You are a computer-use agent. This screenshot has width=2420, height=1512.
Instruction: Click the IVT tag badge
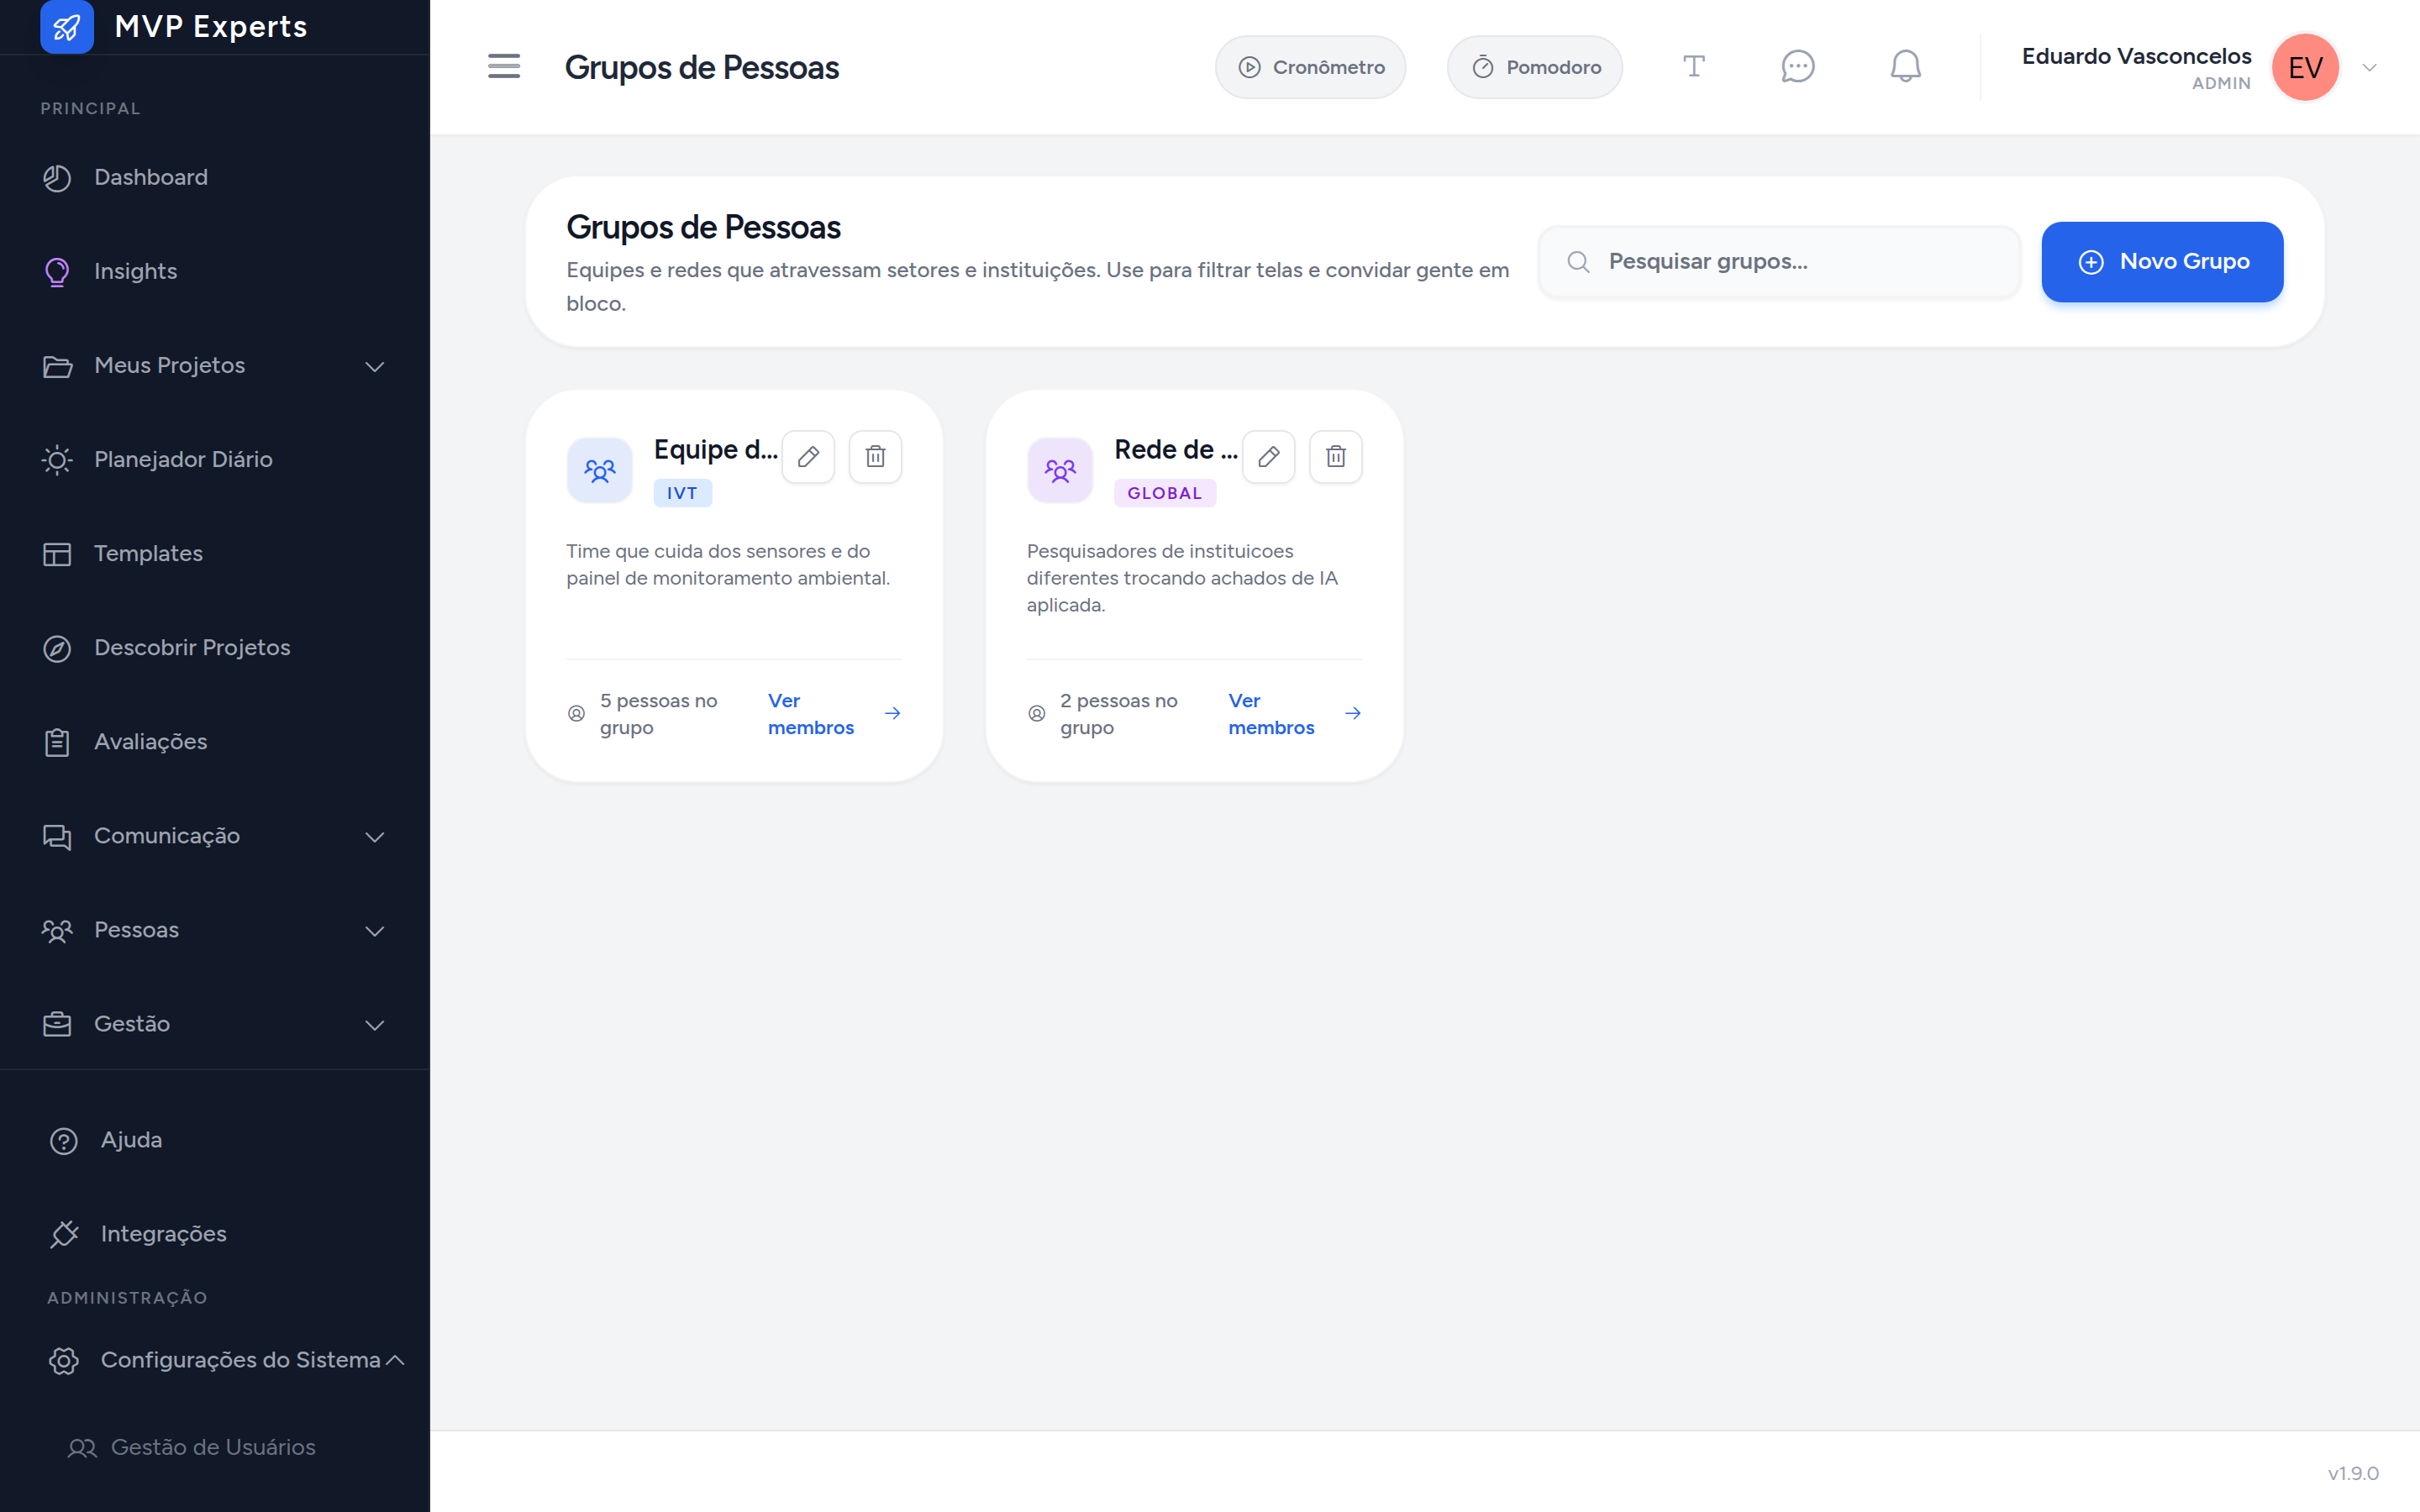(x=682, y=493)
